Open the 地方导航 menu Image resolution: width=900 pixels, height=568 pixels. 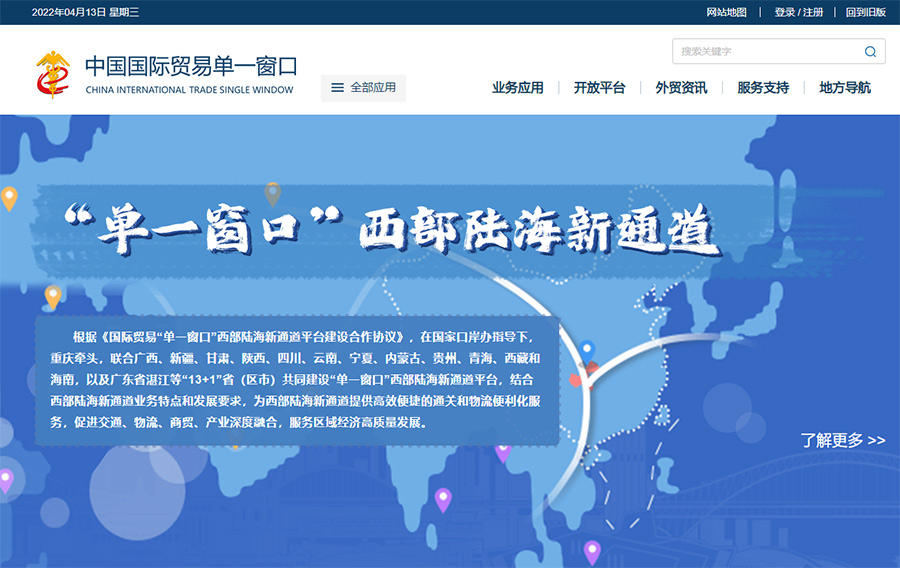pos(845,88)
